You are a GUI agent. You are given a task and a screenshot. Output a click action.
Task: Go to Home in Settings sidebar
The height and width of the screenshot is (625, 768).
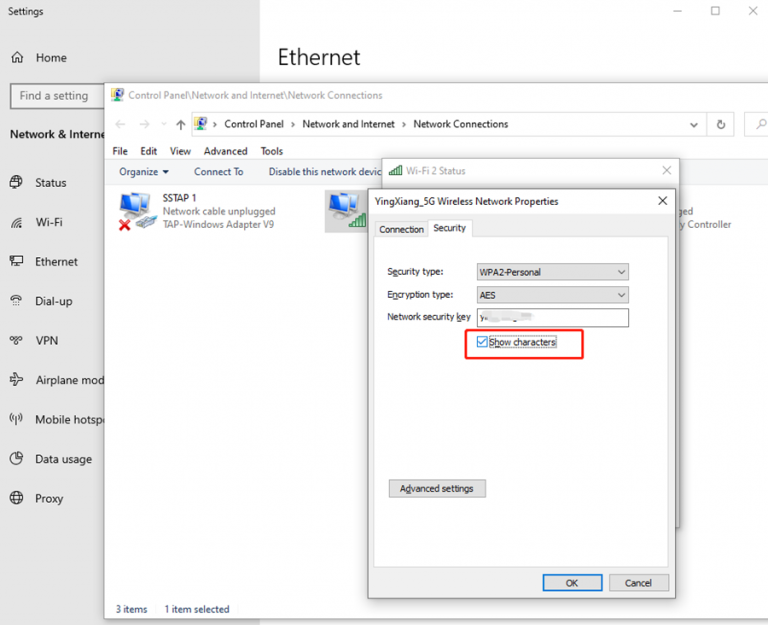39,58
